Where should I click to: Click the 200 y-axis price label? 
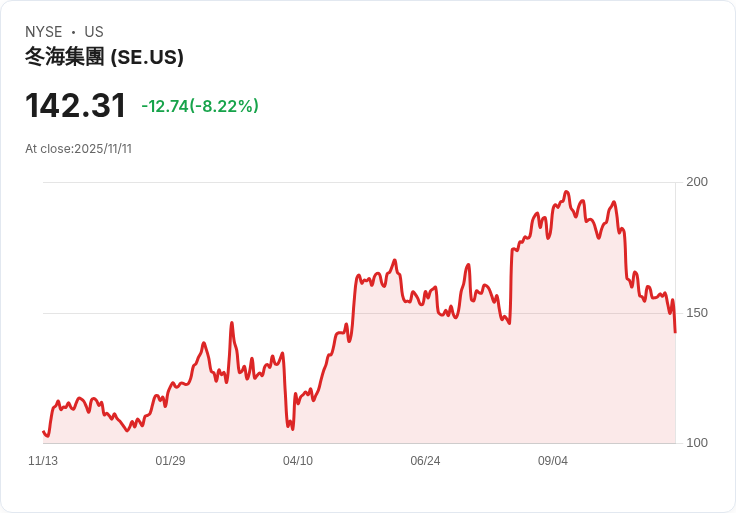[696, 182]
